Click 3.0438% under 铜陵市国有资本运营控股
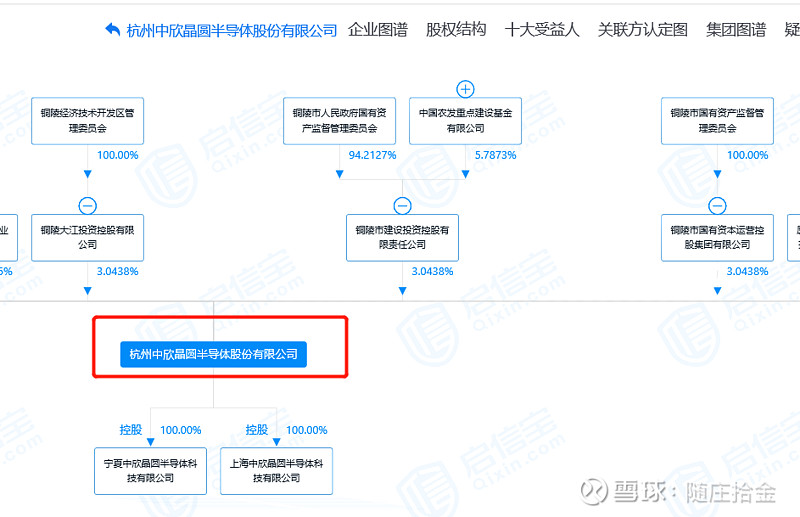The width and height of the screenshot is (800, 517). 747,272
